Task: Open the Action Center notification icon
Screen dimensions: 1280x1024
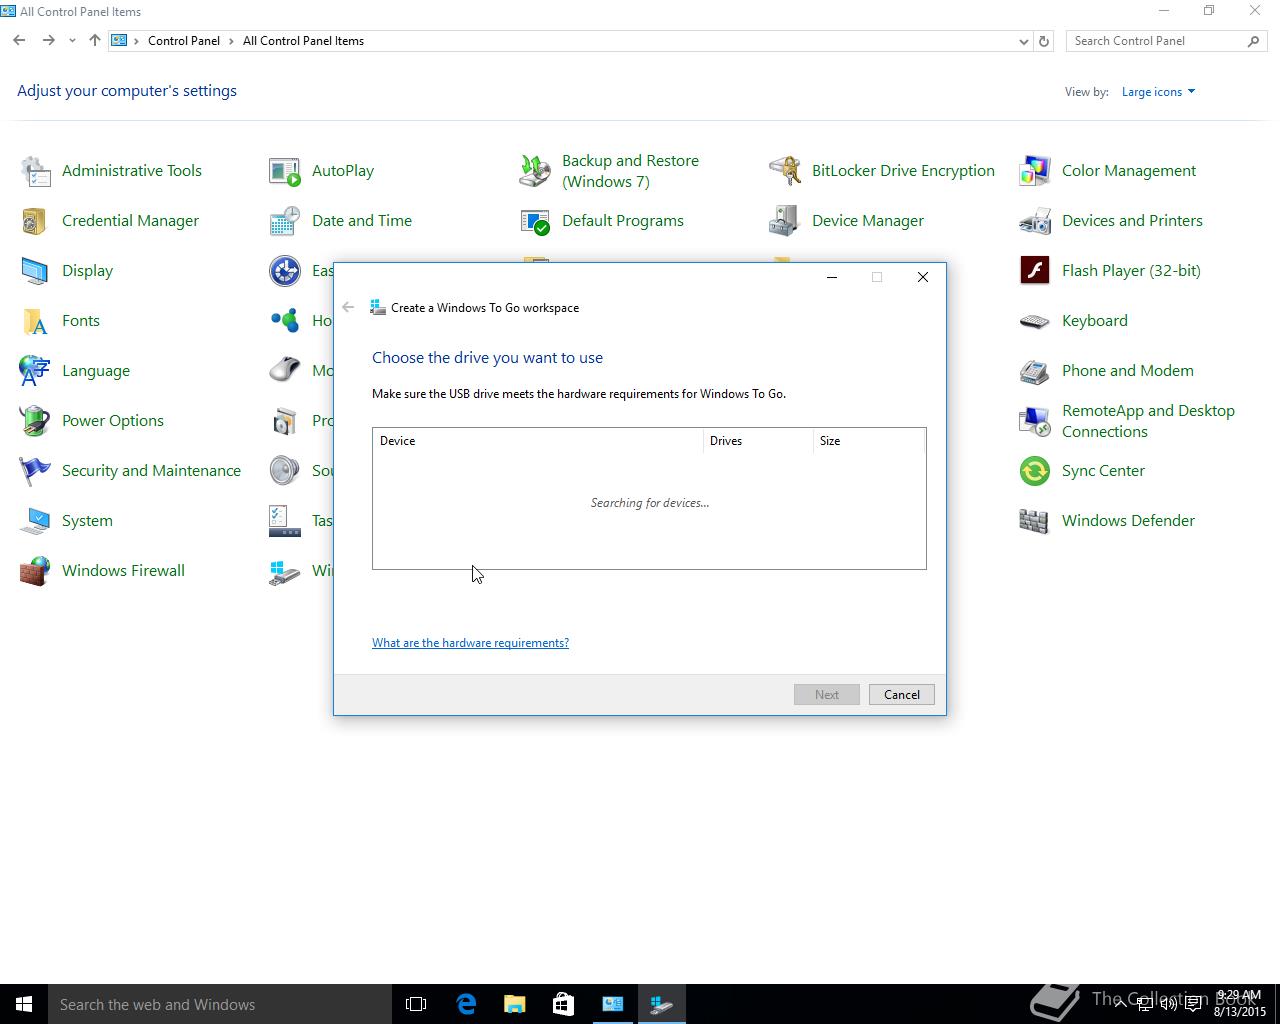Action: click(1193, 1004)
